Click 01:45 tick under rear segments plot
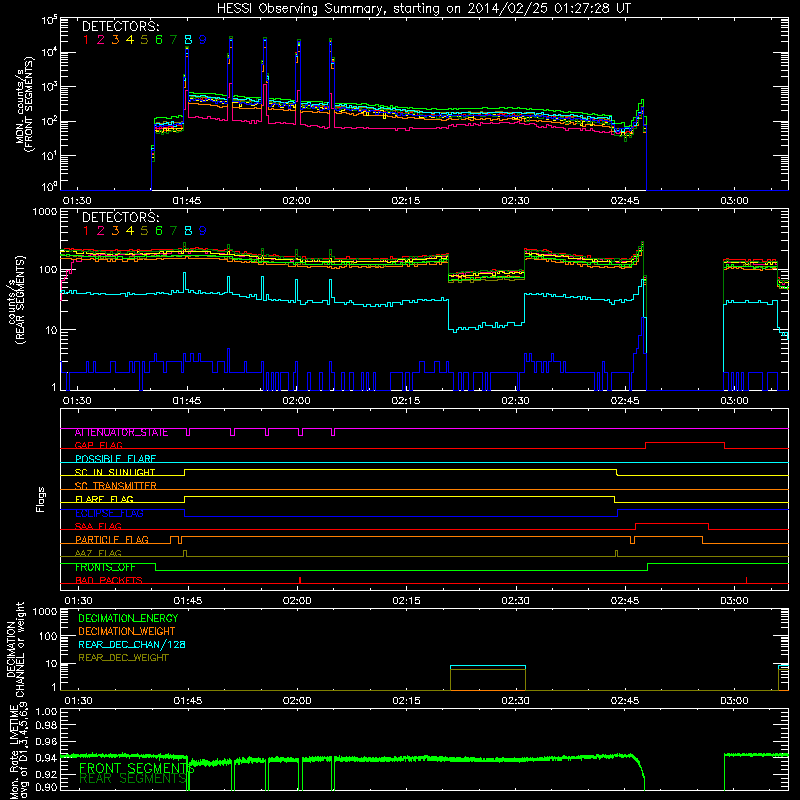The width and height of the screenshot is (800, 800). click(187, 401)
